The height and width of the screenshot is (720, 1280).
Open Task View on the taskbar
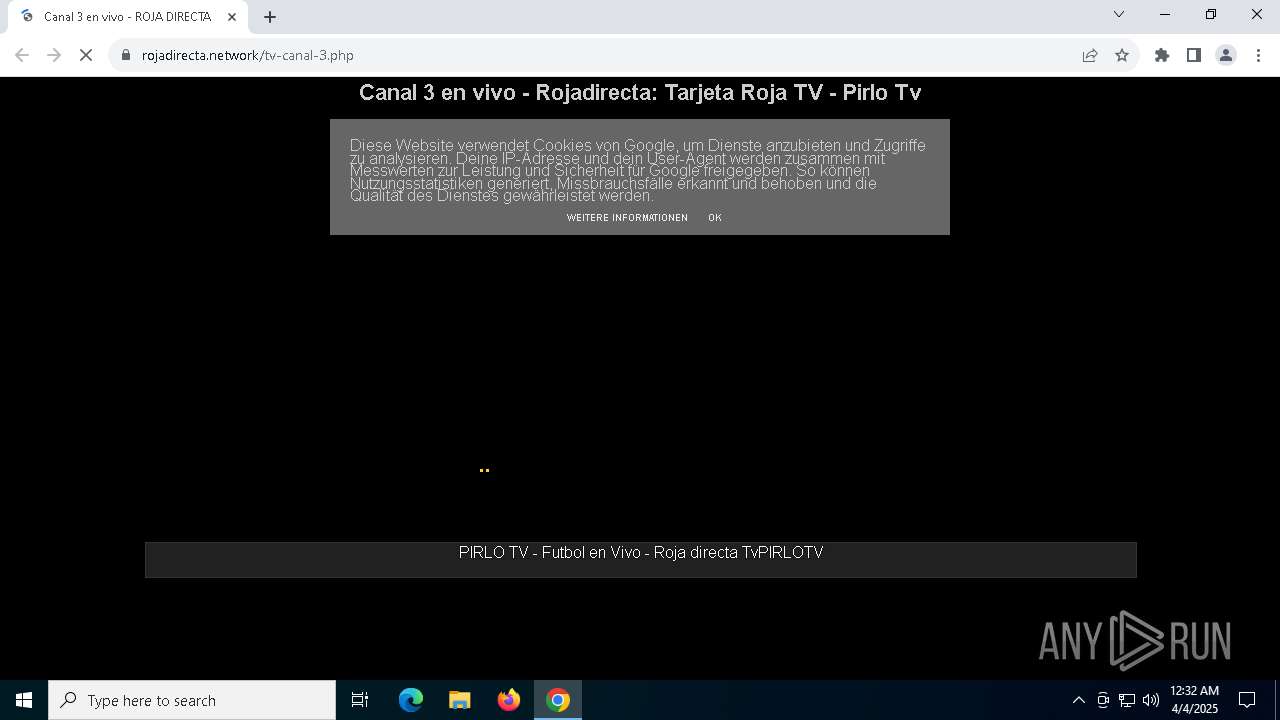[x=360, y=700]
